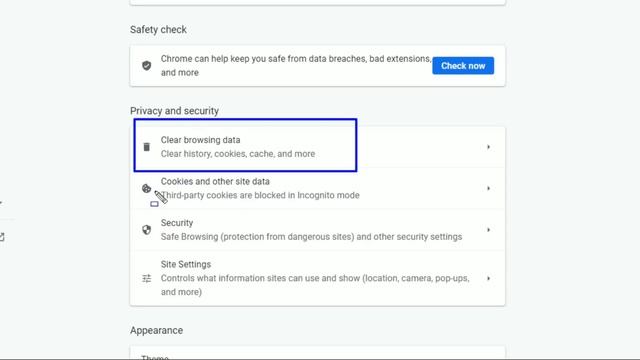Viewport: 640px width, 360px height.
Task: Select the Site Settings title
Action: pos(186,264)
